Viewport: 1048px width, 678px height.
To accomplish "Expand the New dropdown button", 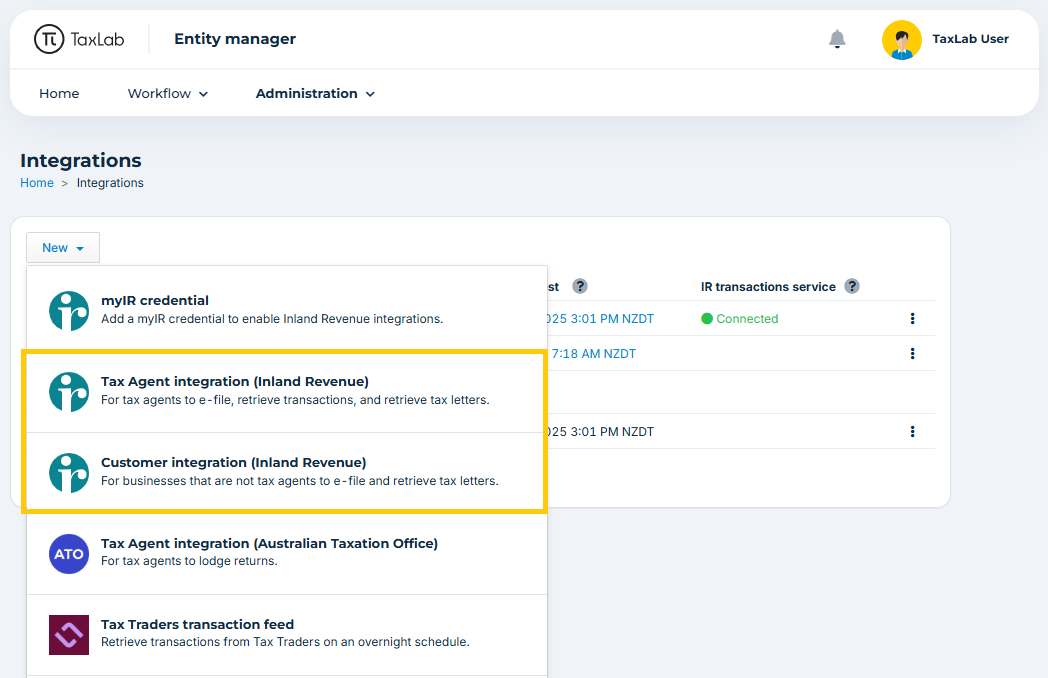I will pyautogui.click(x=63, y=248).
